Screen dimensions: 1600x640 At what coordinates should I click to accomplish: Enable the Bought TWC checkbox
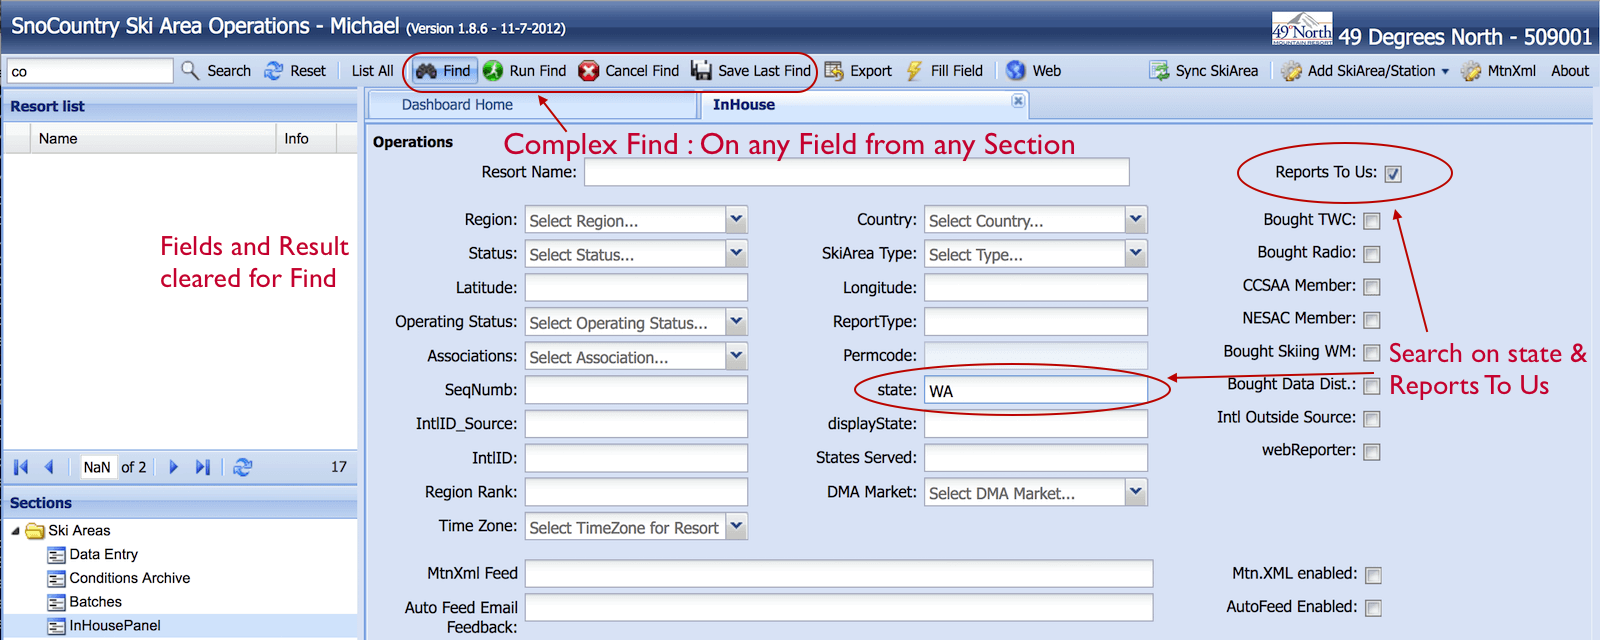point(1372,221)
